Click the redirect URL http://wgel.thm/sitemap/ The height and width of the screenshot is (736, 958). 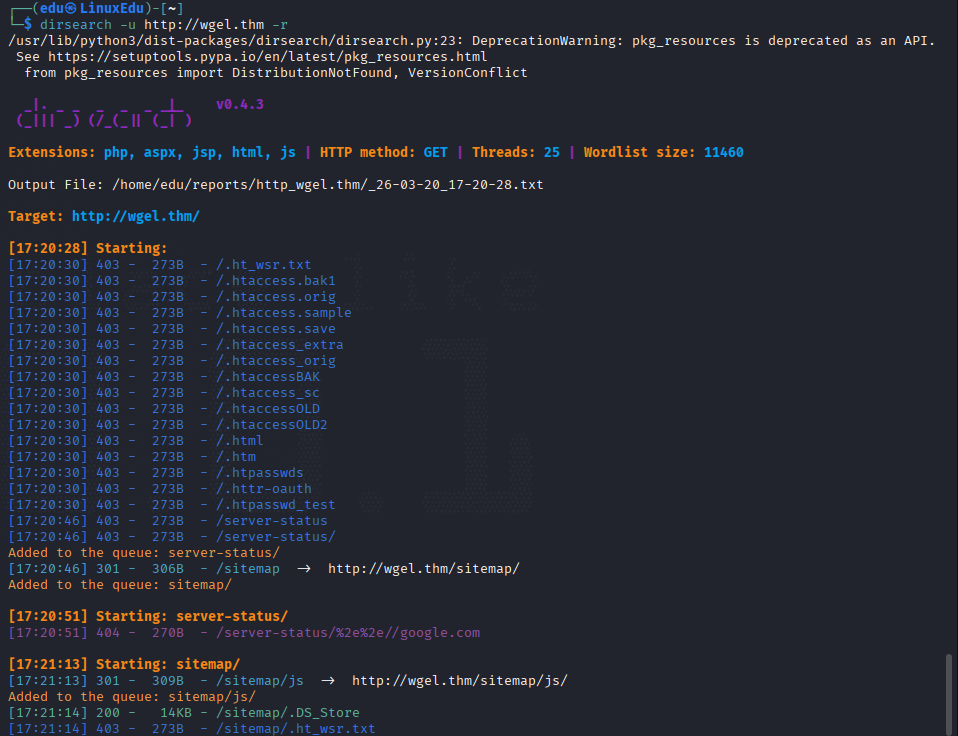coord(424,569)
